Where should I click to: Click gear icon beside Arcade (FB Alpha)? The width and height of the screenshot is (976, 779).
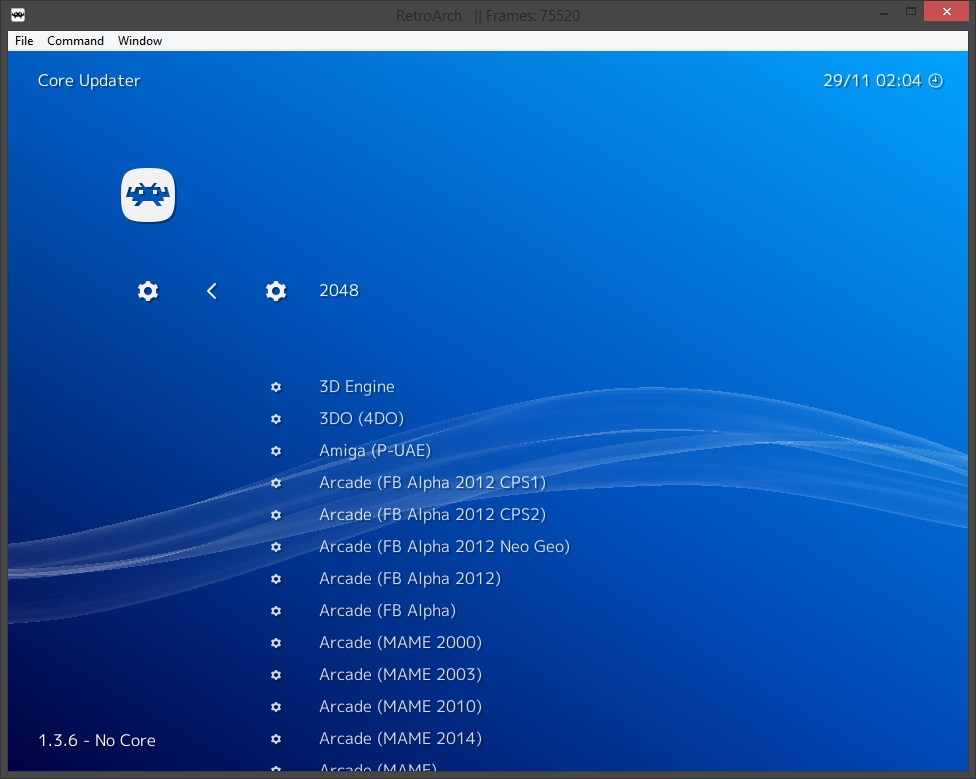[276, 611]
